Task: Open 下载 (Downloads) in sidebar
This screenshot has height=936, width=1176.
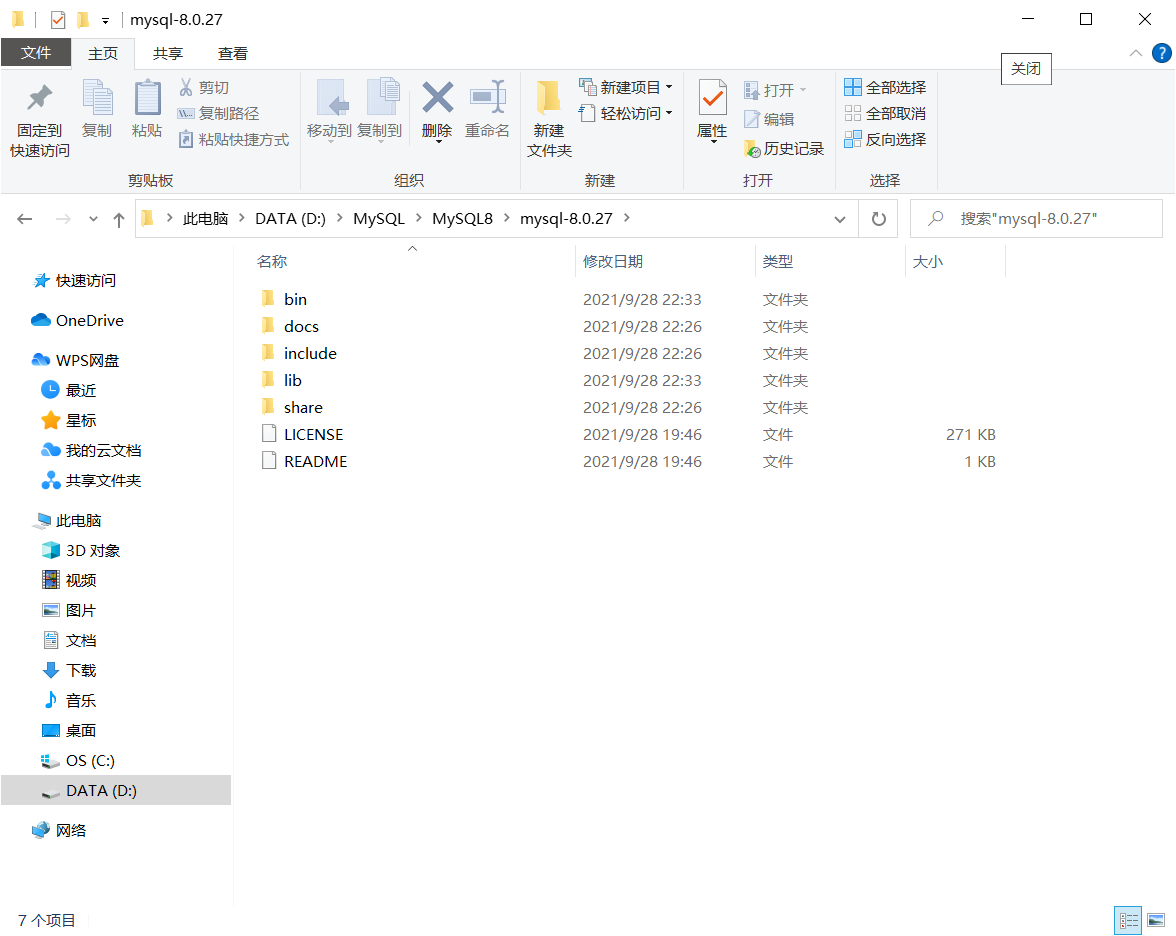Action: tap(69, 670)
